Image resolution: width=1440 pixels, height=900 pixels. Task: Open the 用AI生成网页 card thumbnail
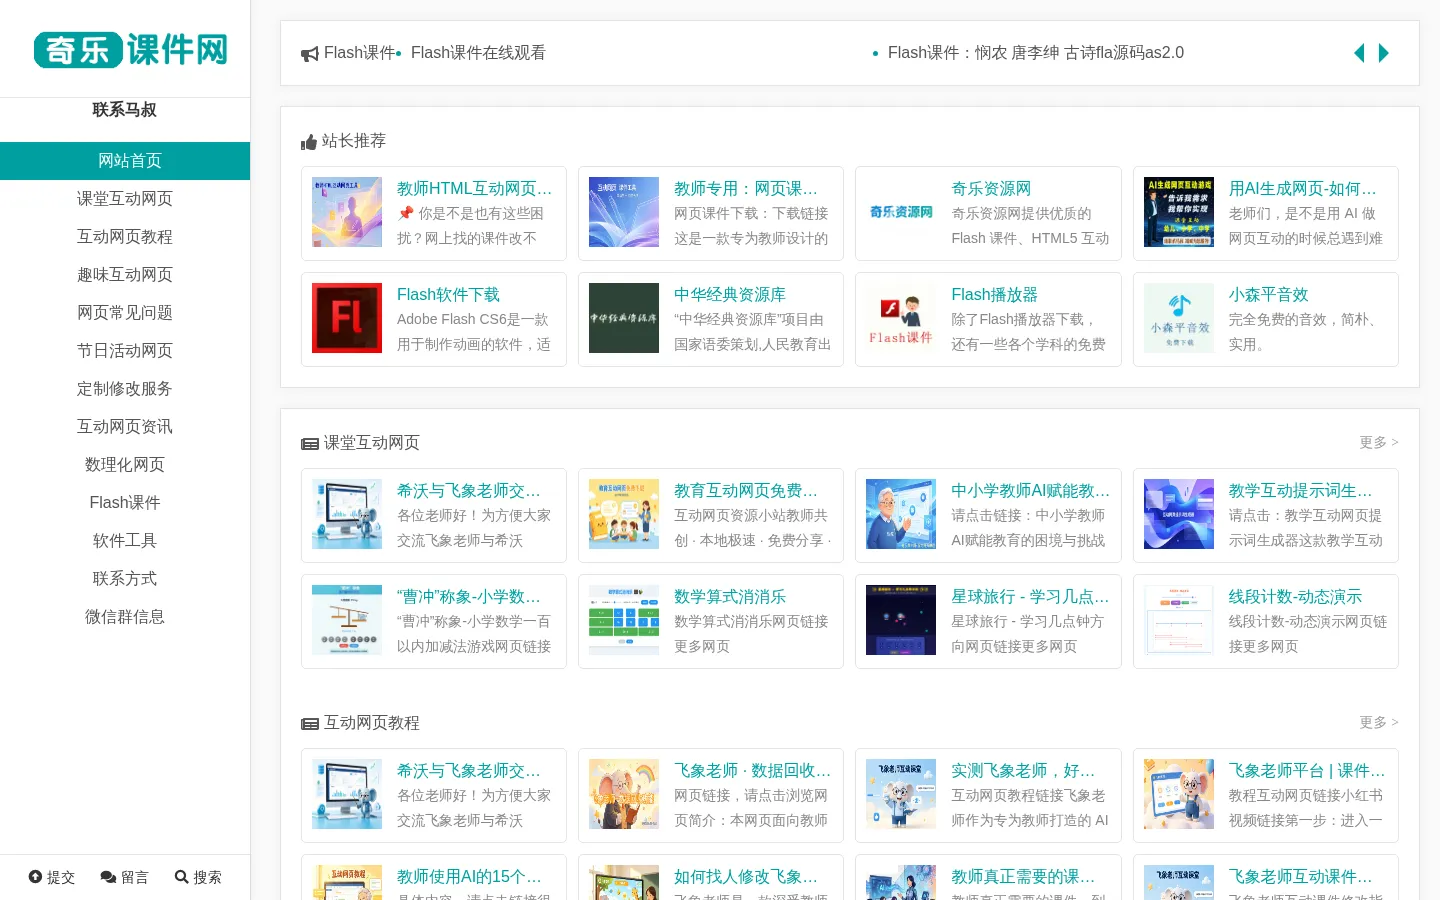tap(1179, 212)
